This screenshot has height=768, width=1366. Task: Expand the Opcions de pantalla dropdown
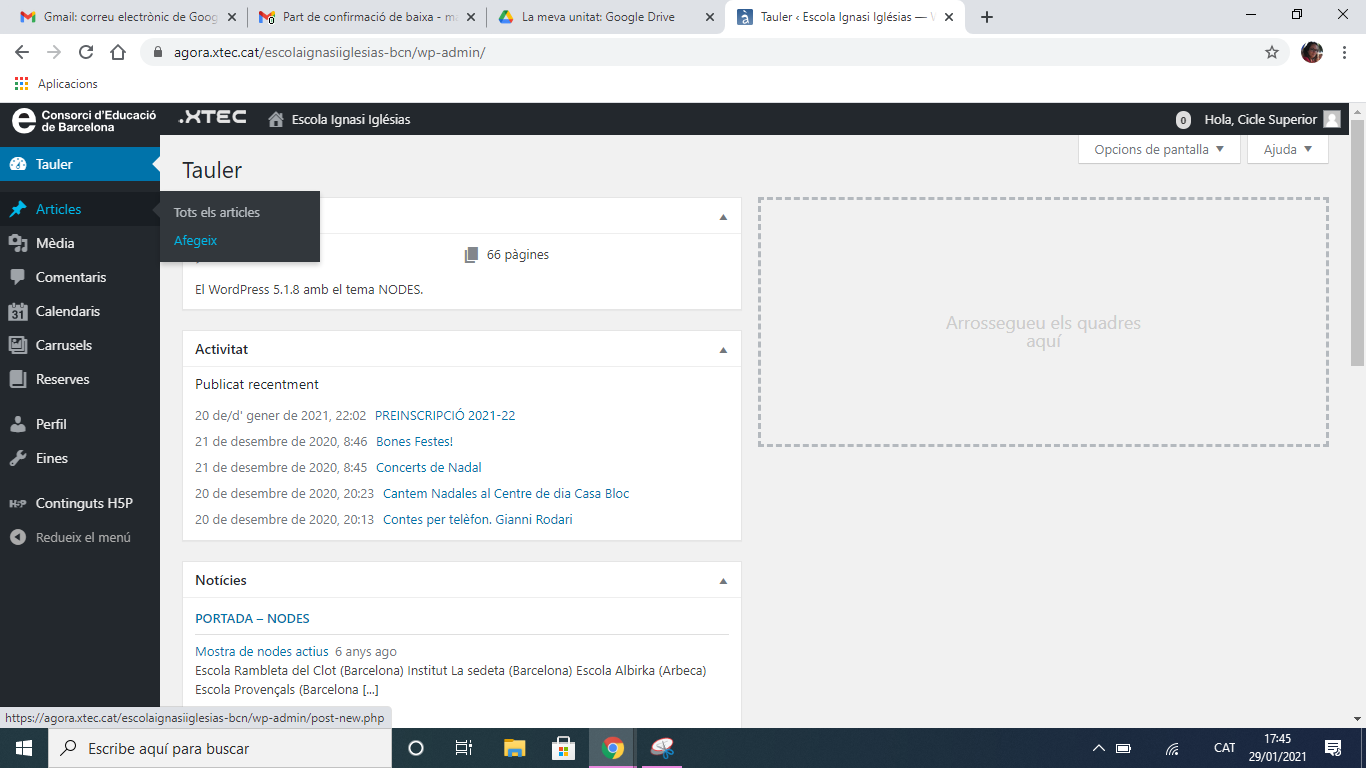click(1158, 150)
